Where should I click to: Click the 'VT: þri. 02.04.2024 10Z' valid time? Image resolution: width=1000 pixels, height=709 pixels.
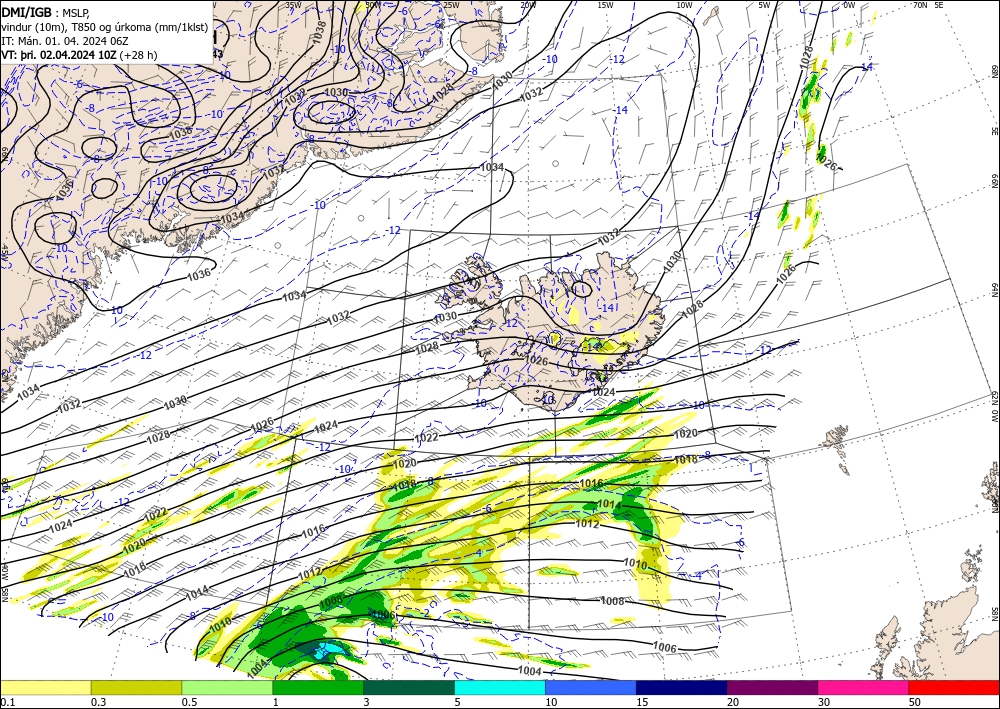point(59,55)
